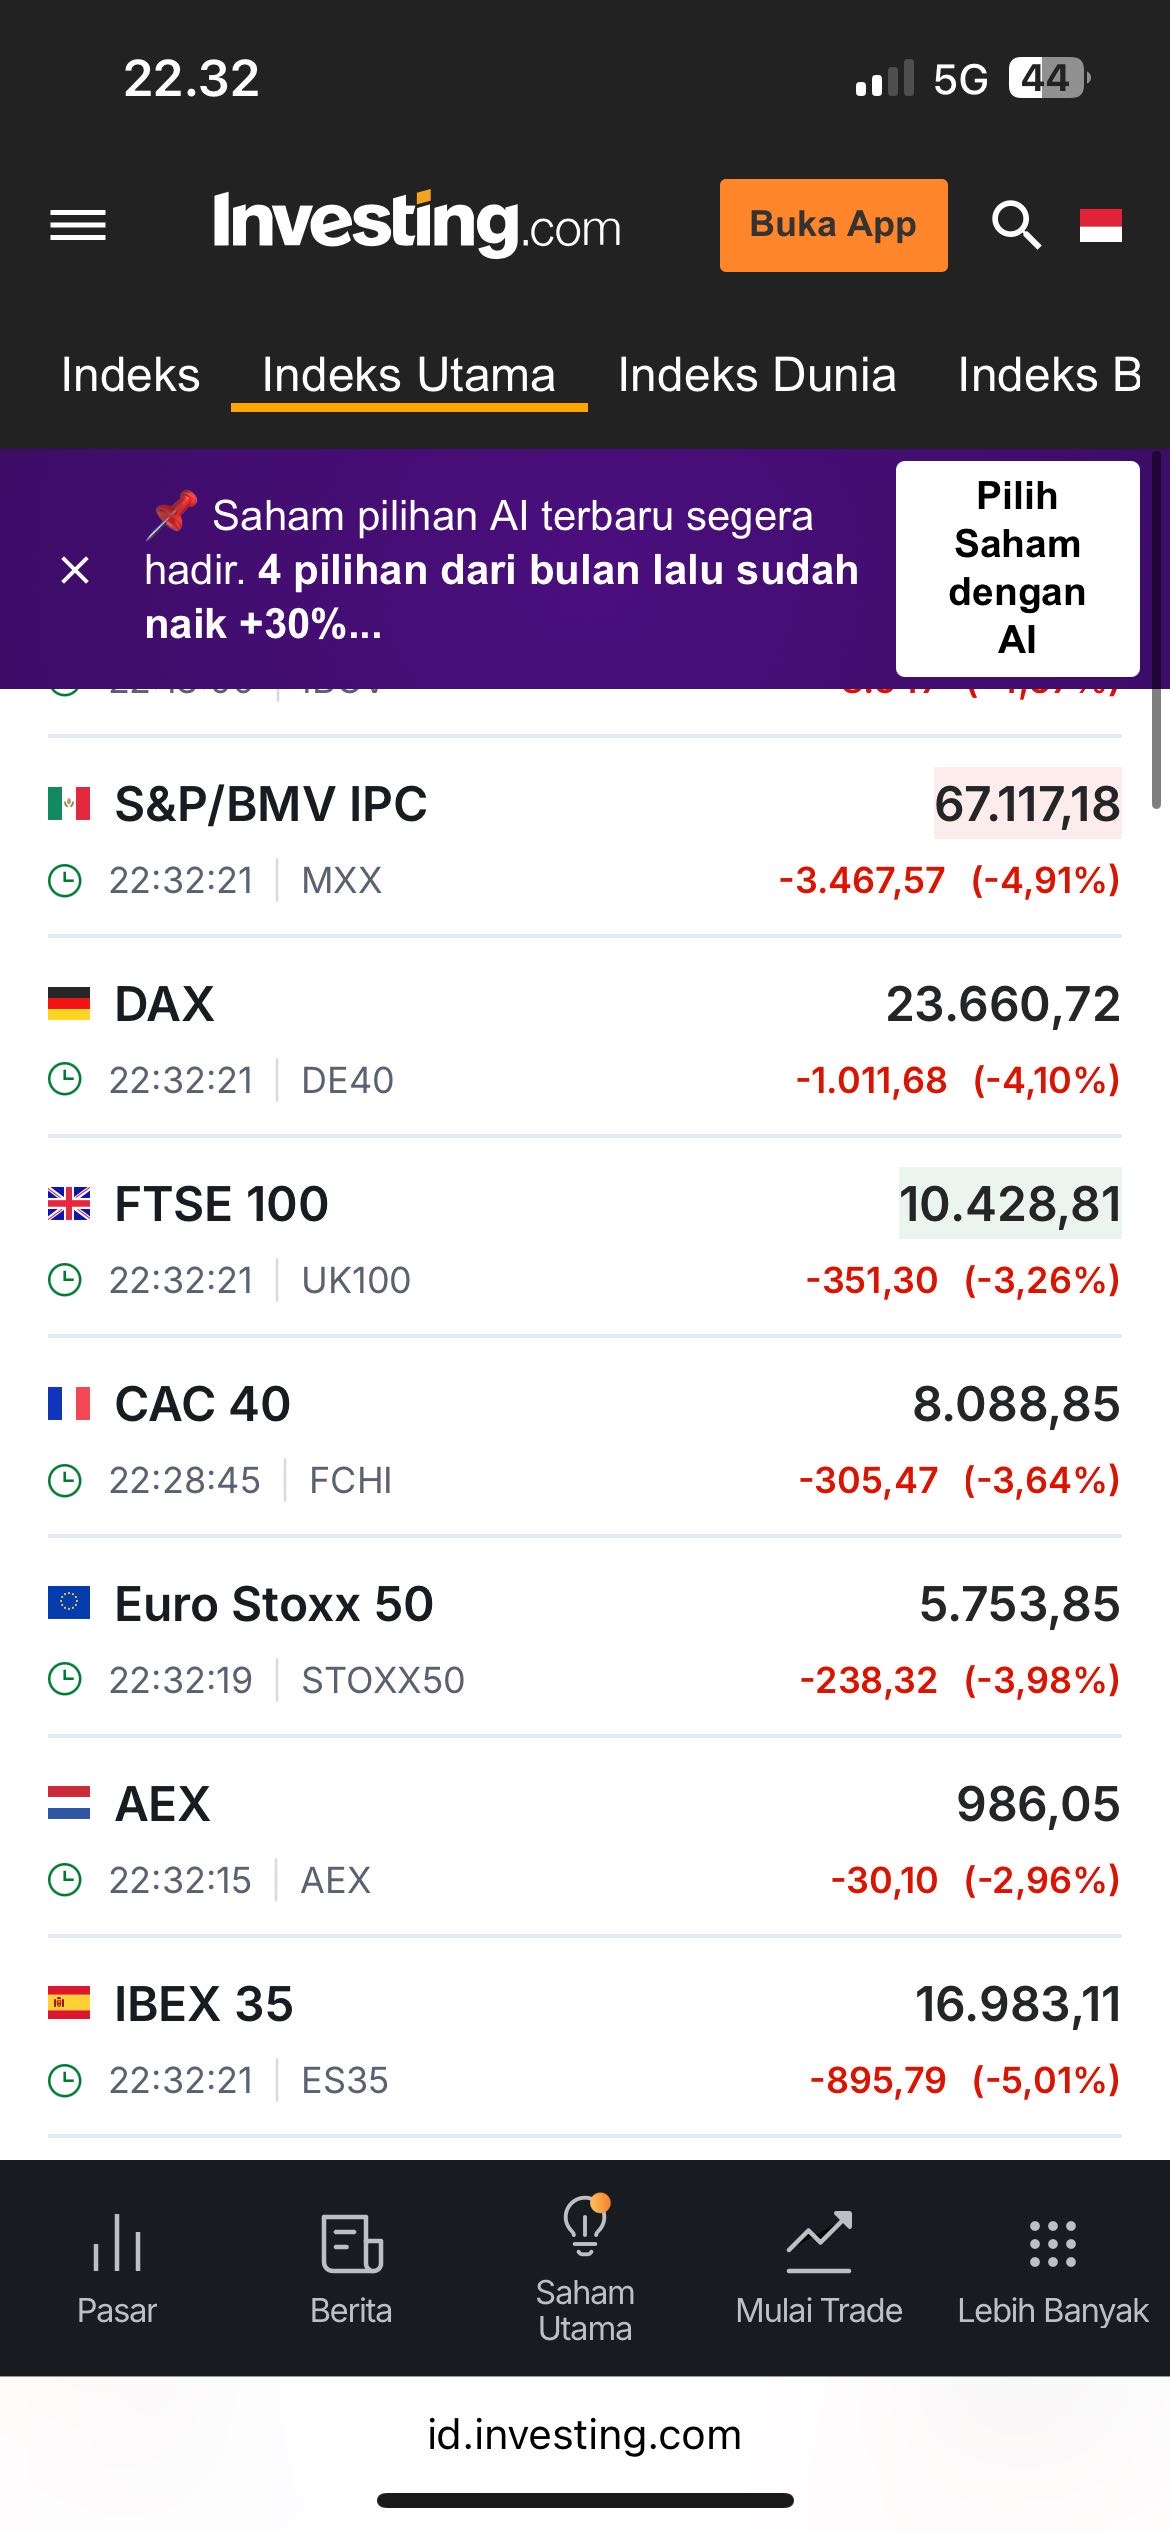Open the hamburger menu
Image resolution: width=1170 pixels, height=2532 pixels.
coord(78,225)
